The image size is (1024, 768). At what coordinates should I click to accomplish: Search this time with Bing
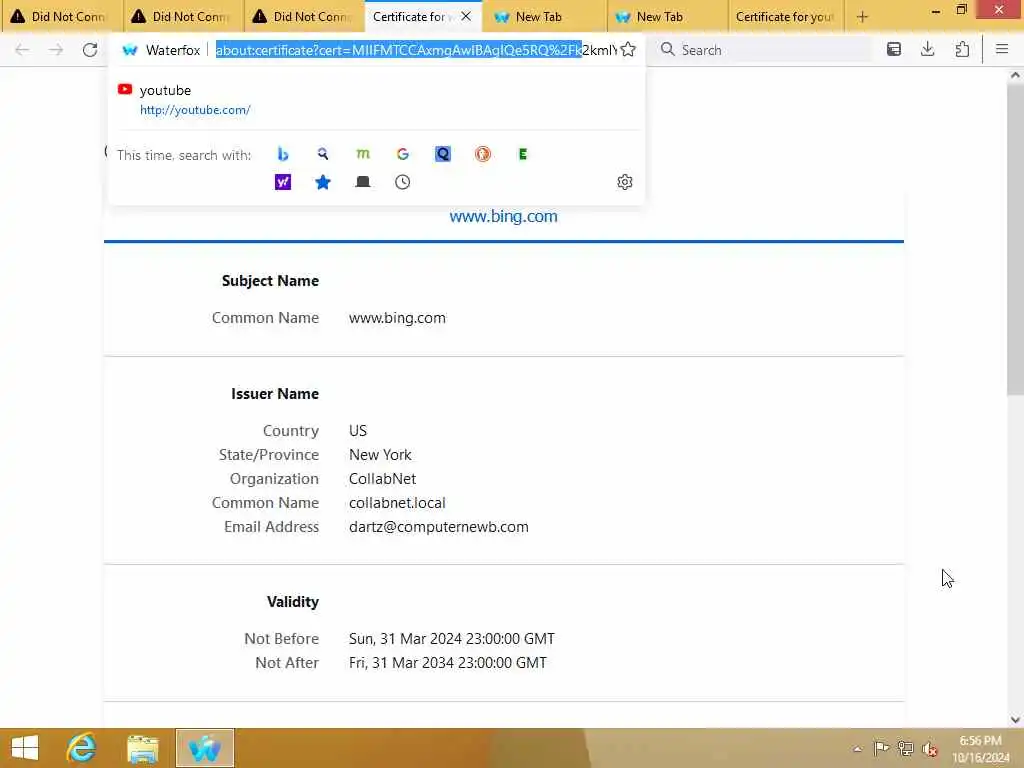pos(283,154)
